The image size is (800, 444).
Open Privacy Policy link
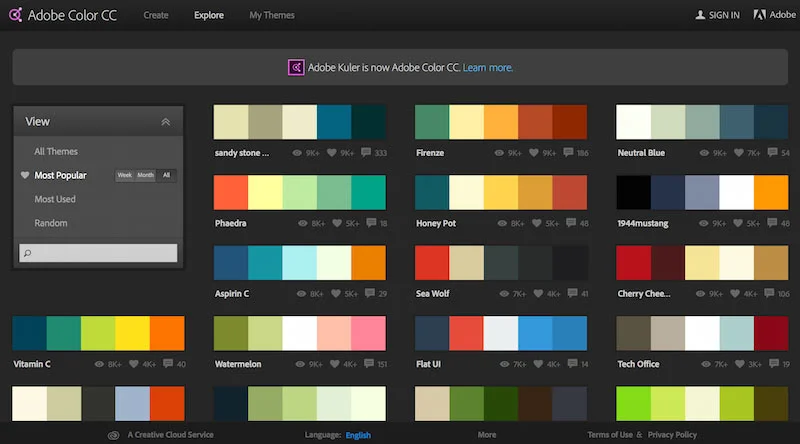pyautogui.click(x=672, y=435)
